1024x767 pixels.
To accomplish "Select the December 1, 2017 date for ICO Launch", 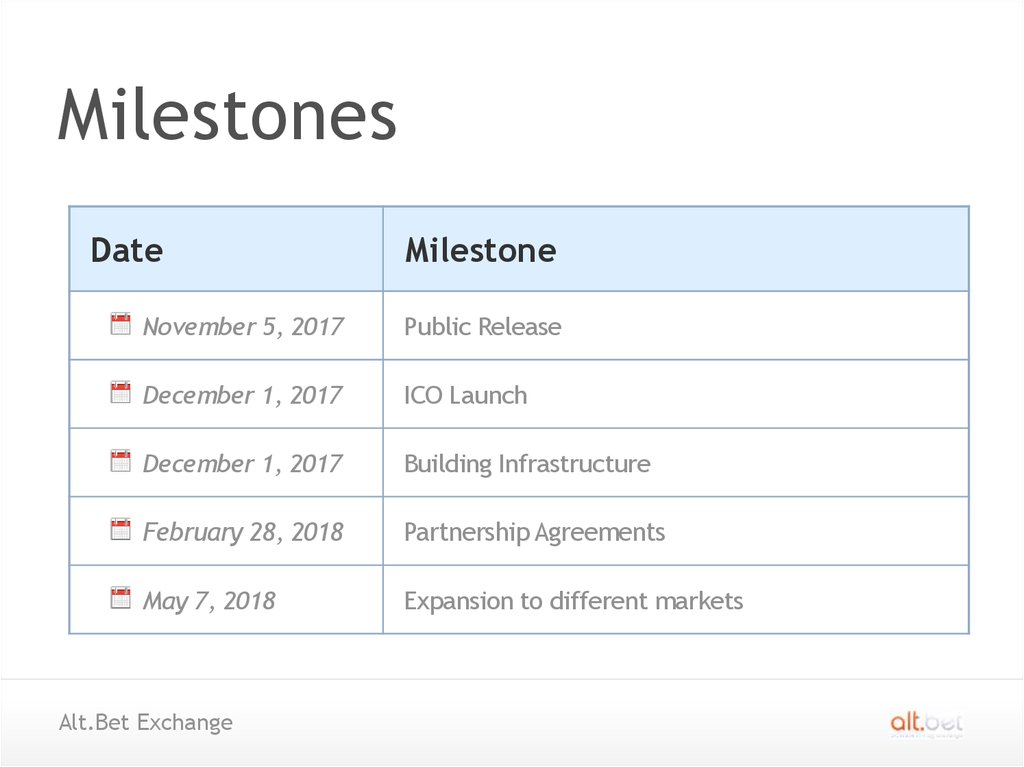I will (243, 395).
